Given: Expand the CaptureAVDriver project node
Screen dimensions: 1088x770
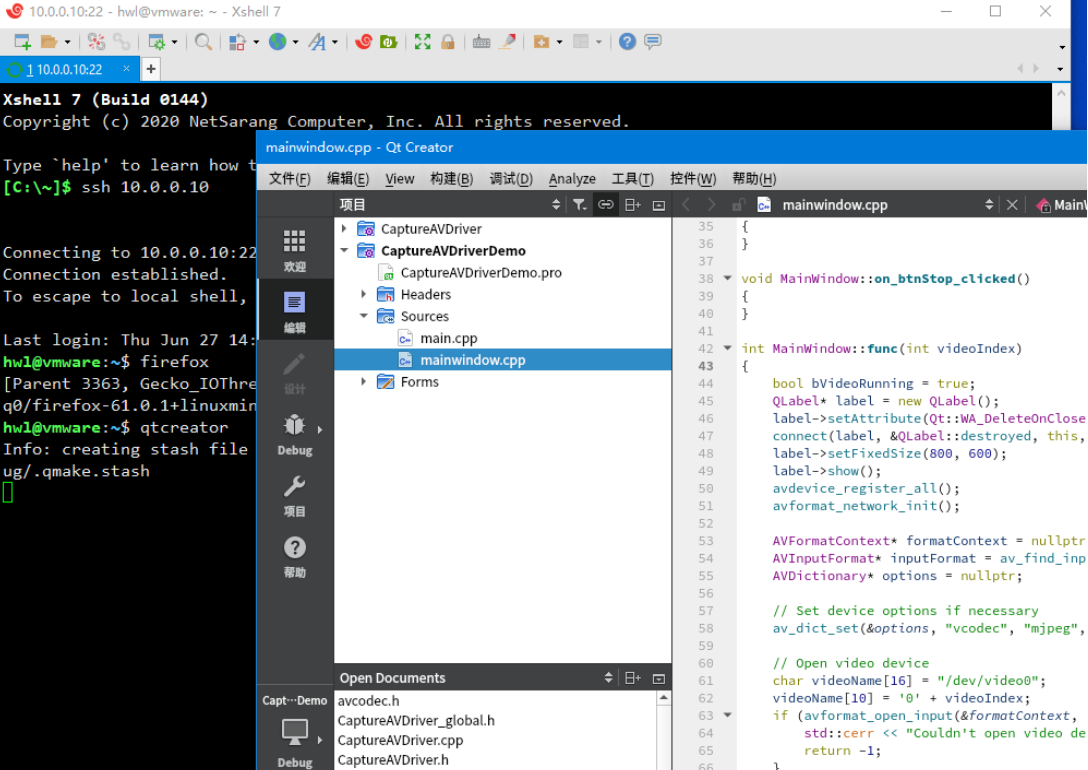Looking at the screenshot, I should click(344, 228).
